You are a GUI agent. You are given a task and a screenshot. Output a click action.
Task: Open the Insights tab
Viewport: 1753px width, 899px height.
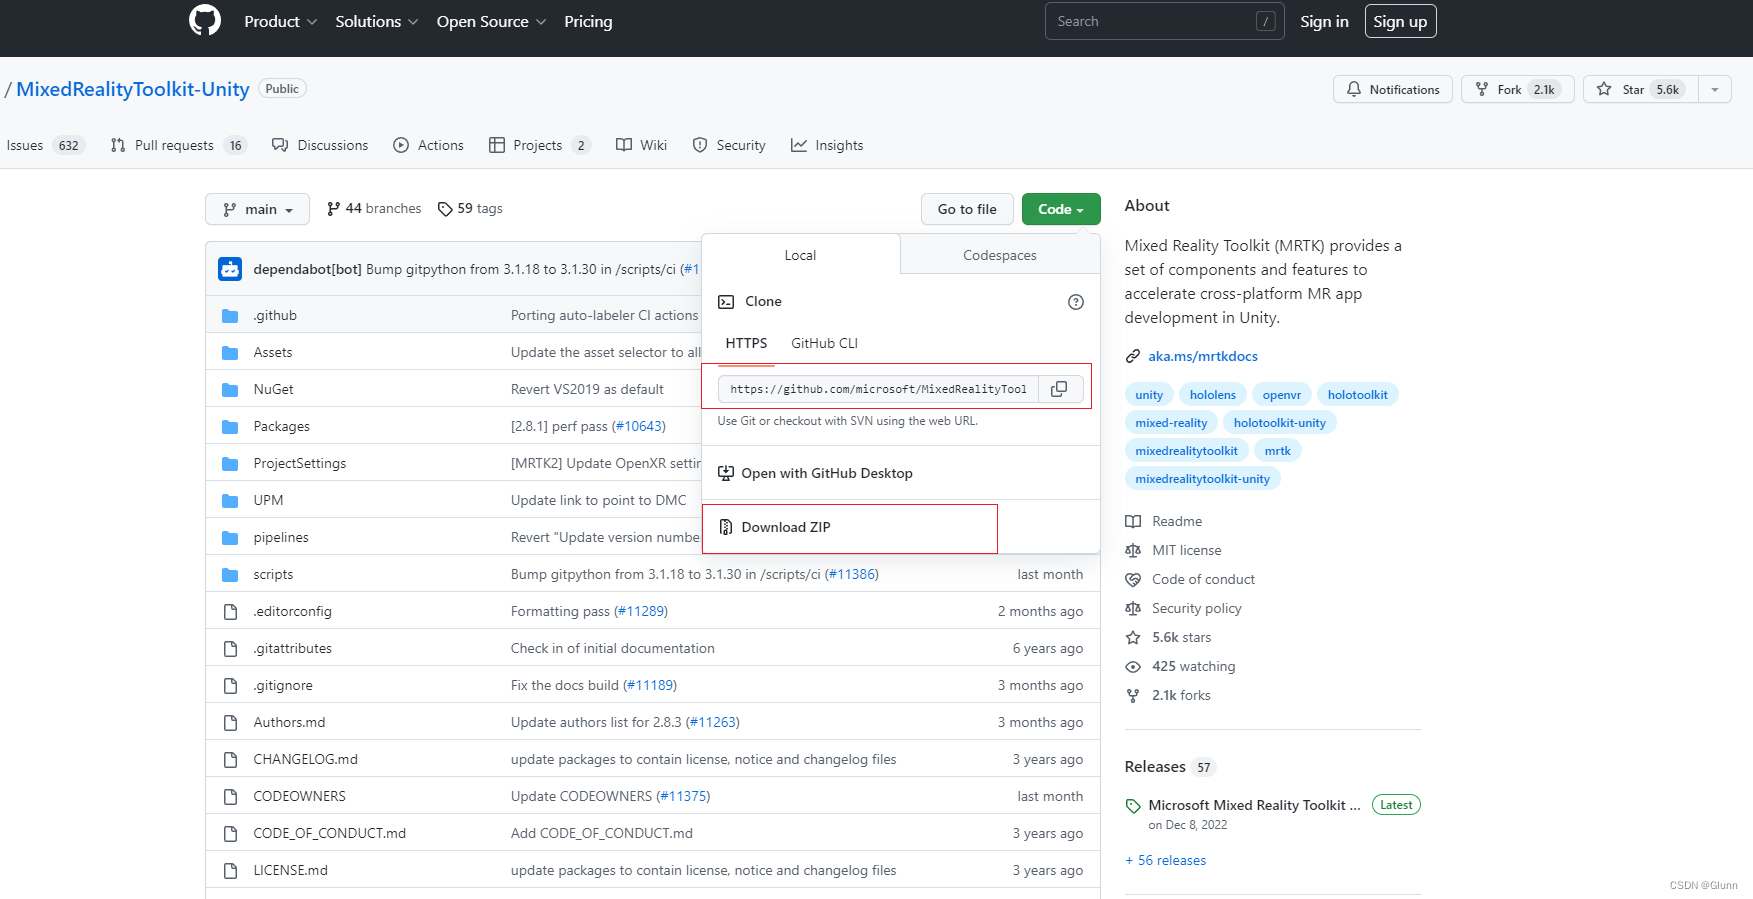pos(827,145)
